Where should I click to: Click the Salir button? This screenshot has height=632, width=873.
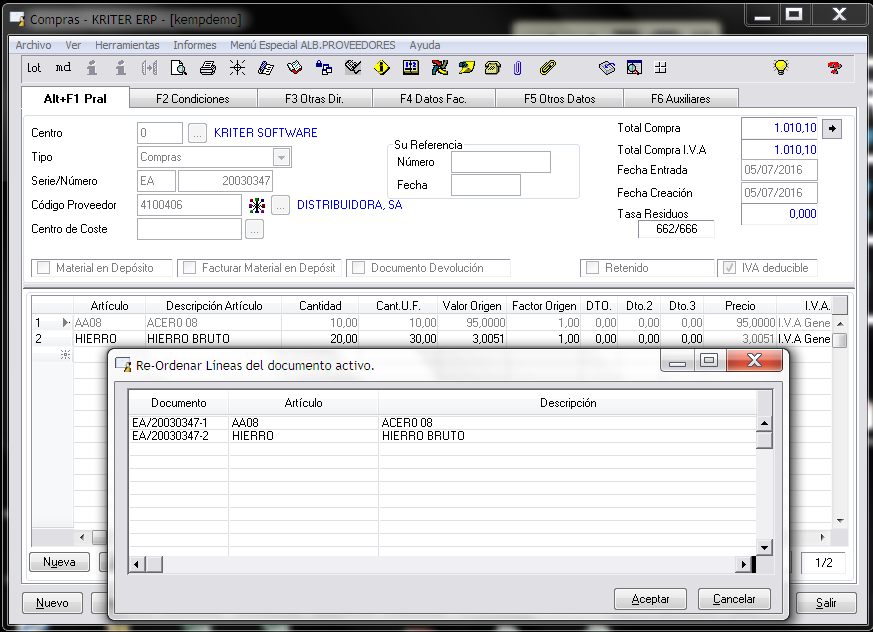826,603
